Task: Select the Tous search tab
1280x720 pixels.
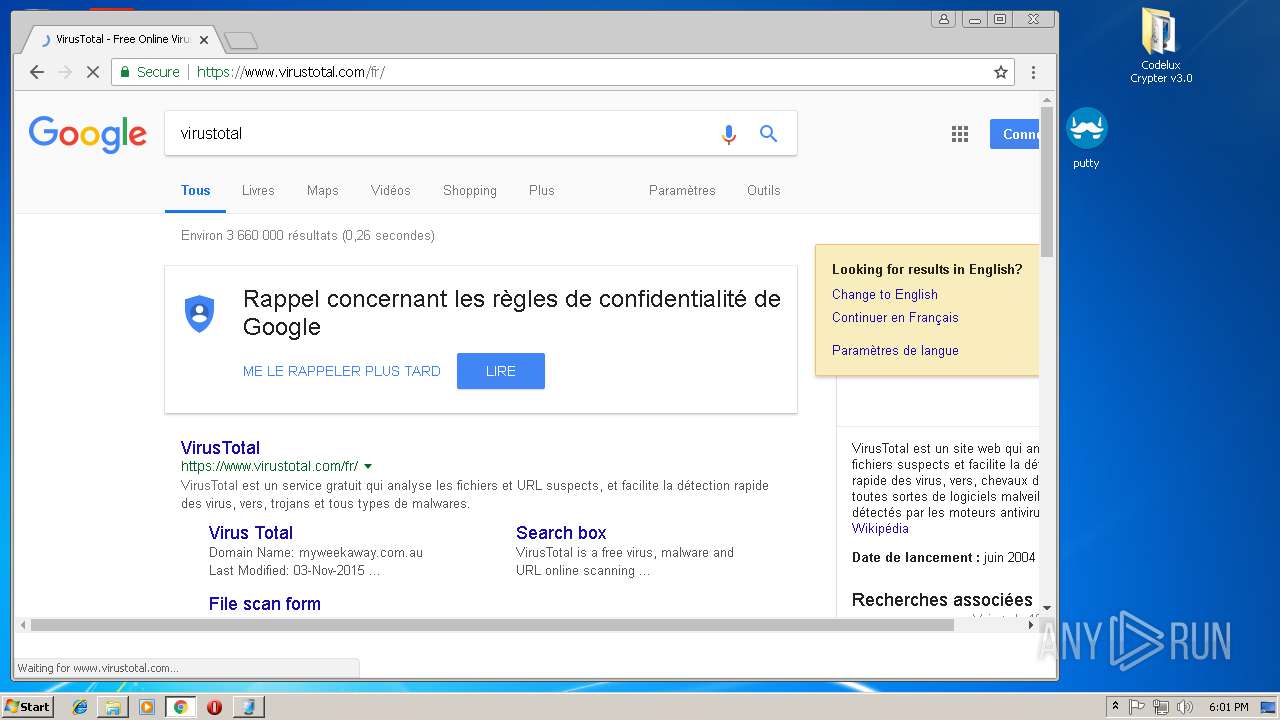Action: pyautogui.click(x=196, y=190)
